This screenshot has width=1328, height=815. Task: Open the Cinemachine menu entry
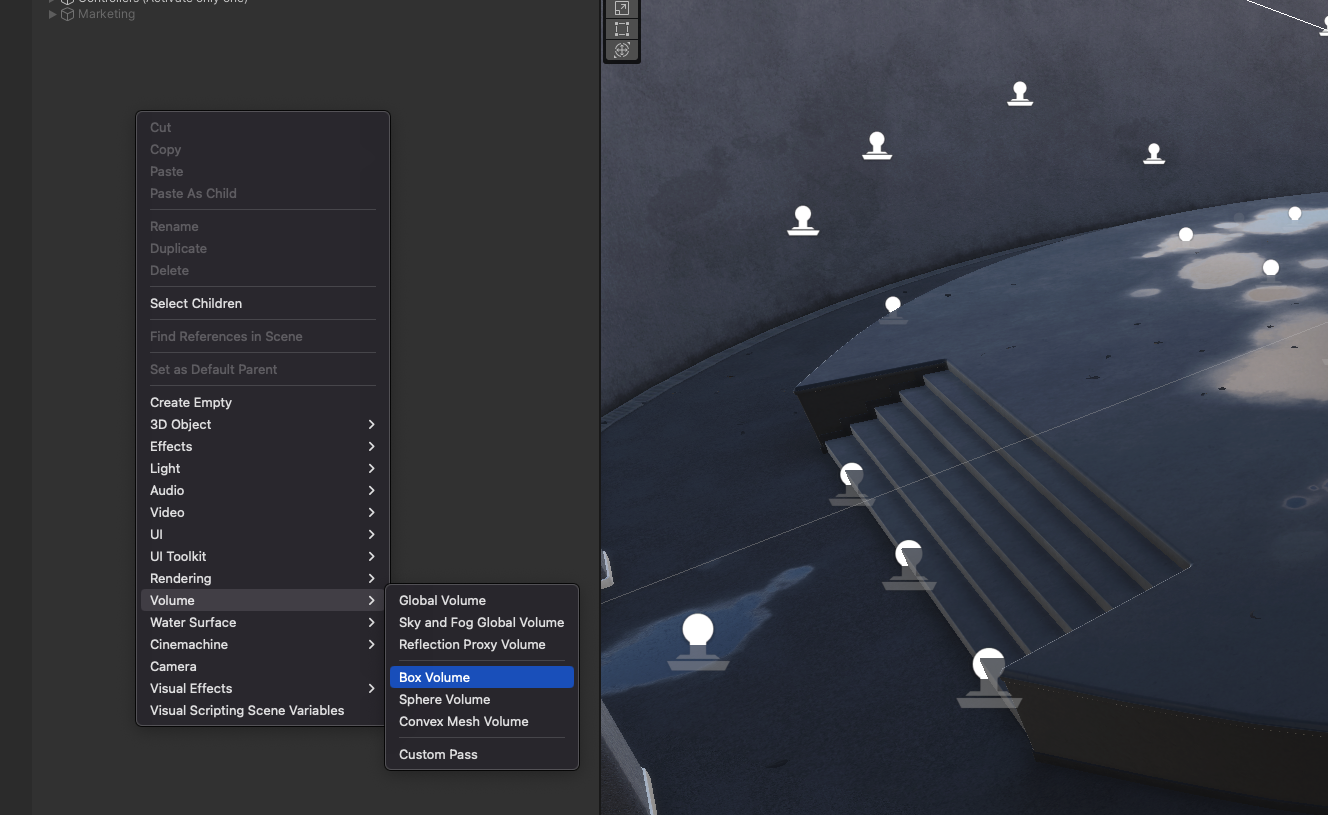click(263, 644)
